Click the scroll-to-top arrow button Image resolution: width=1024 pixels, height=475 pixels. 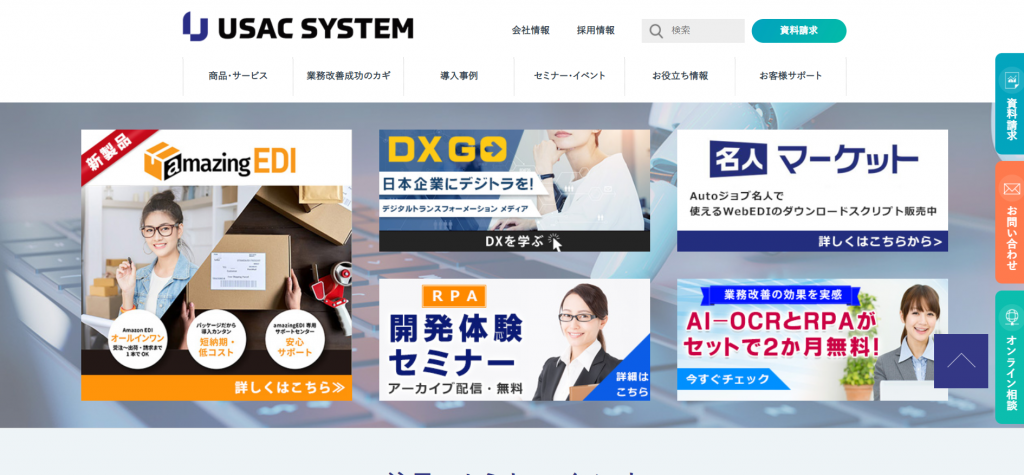(961, 361)
